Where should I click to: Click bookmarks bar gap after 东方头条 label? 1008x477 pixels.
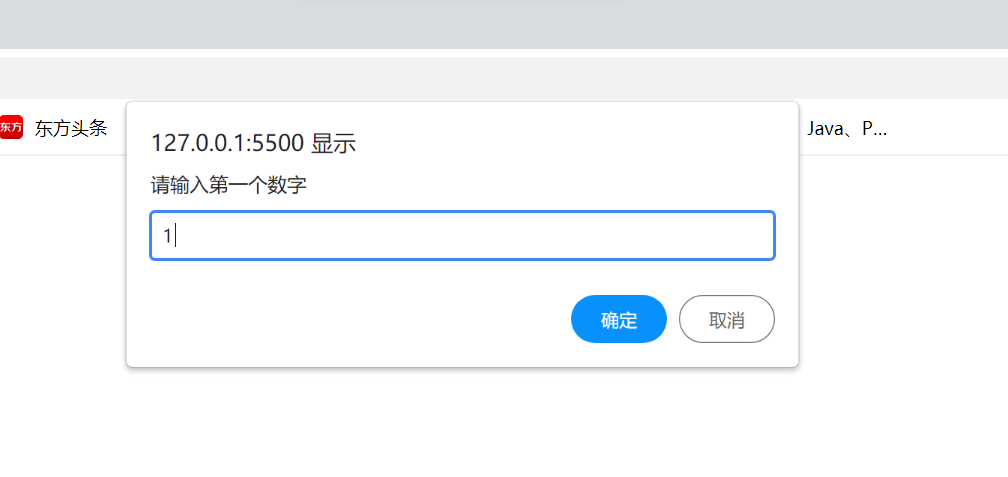pyautogui.click(x=117, y=128)
